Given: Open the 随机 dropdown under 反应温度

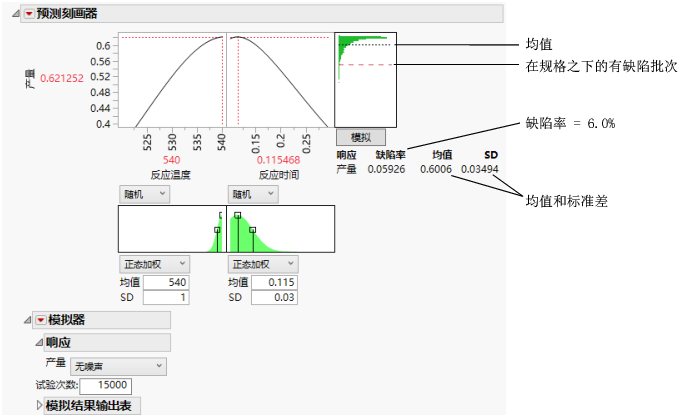Looking at the screenshot, I should coord(144,194).
